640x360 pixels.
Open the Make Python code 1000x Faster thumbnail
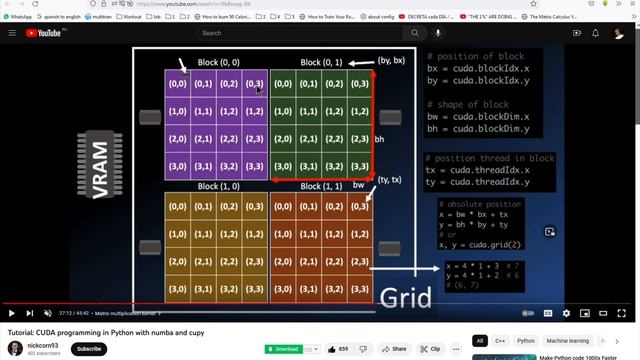504,357
